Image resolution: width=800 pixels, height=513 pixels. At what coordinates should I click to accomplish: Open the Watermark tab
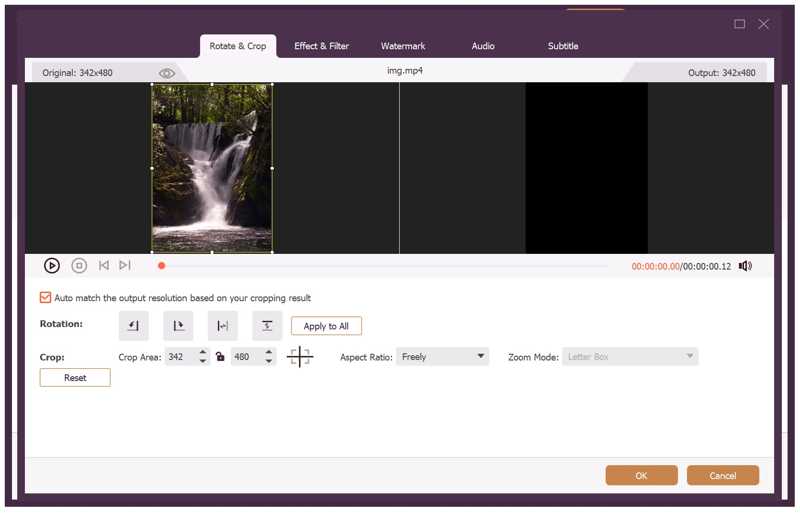[x=403, y=46]
